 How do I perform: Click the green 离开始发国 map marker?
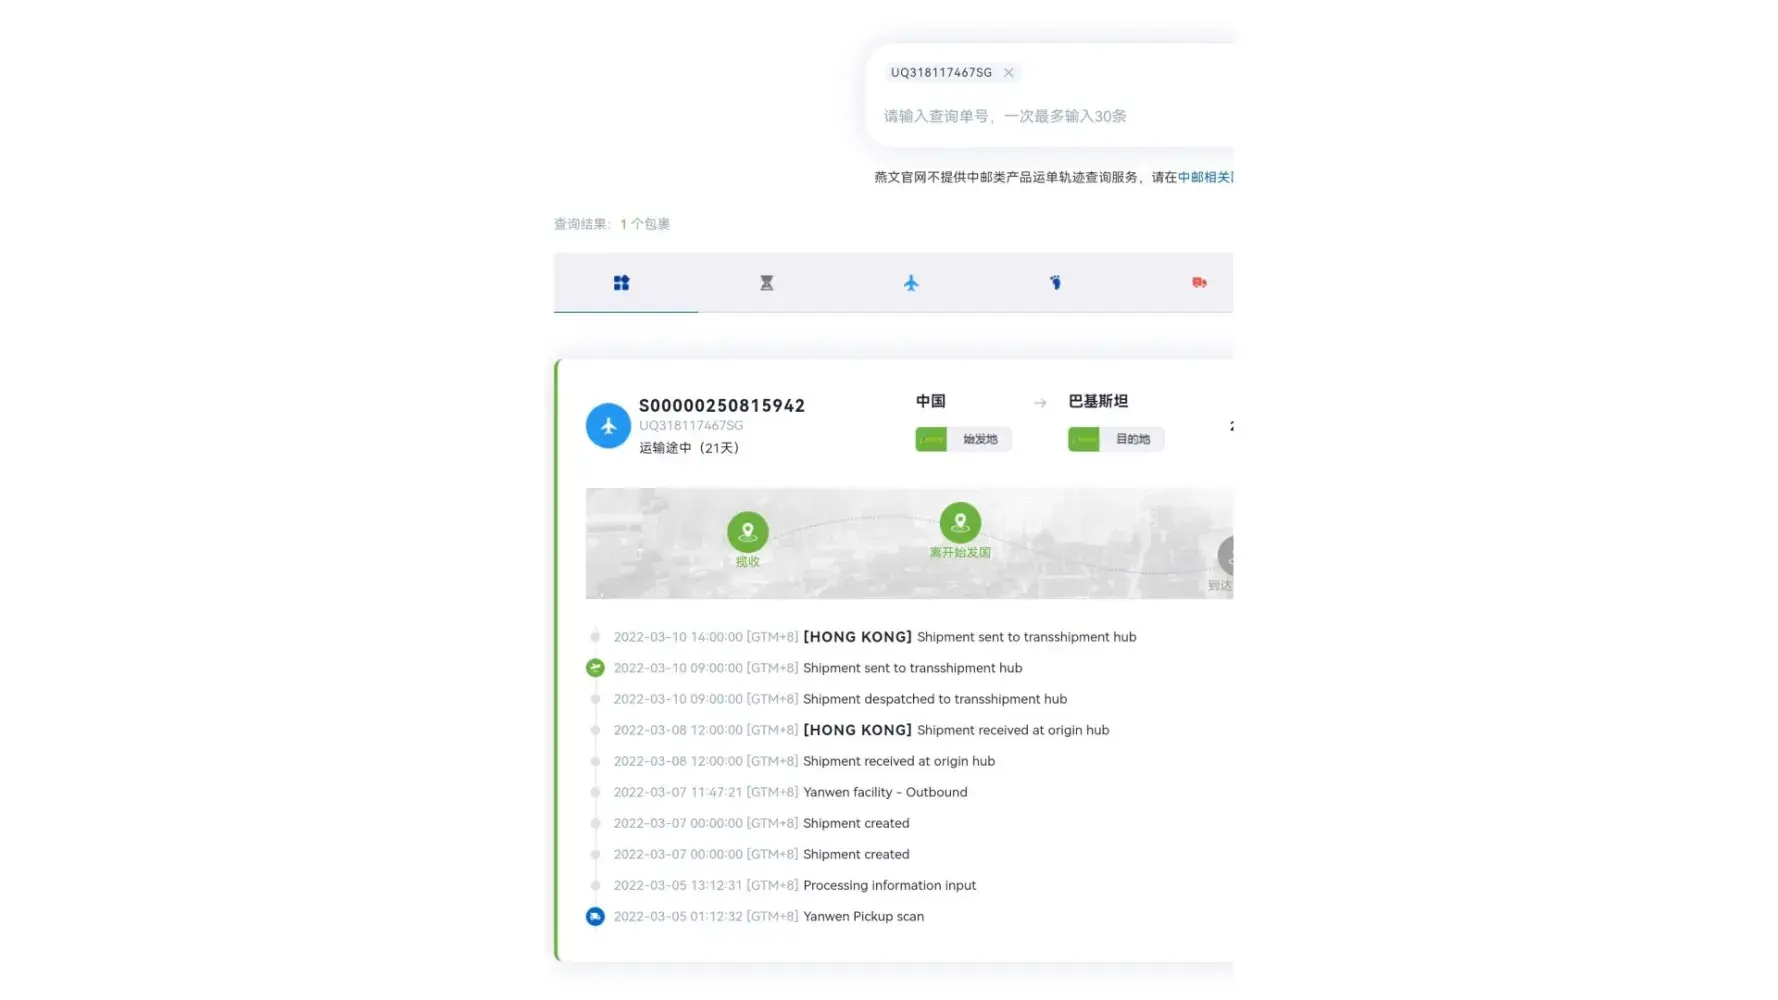point(960,523)
